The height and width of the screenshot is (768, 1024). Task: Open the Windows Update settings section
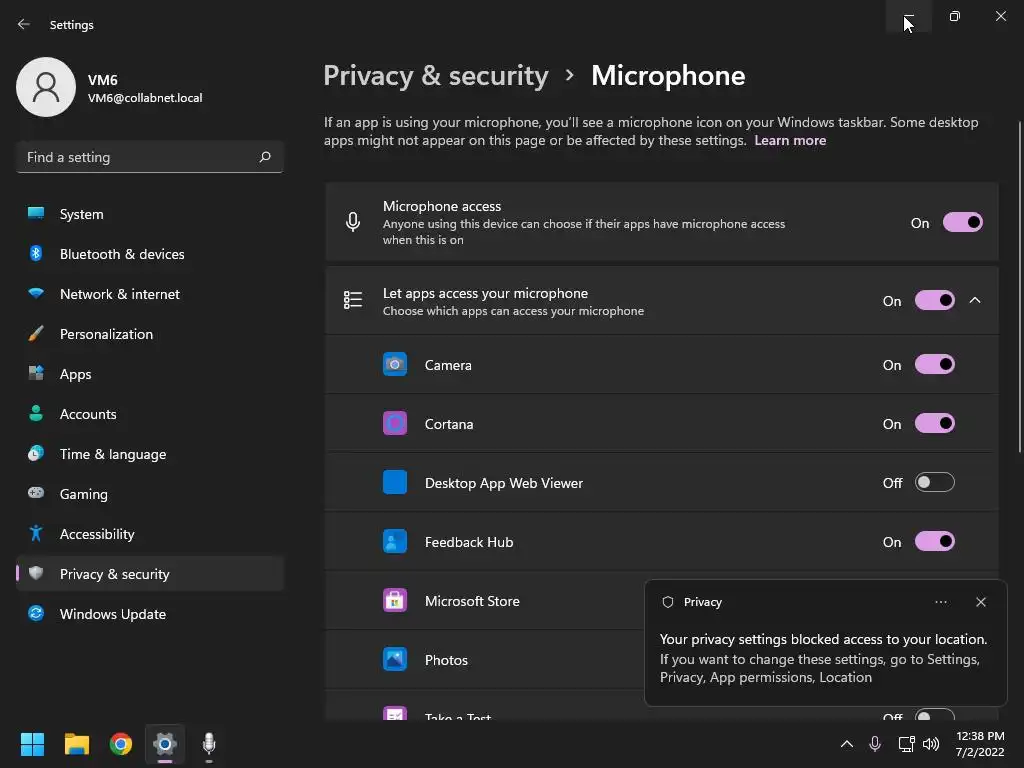point(112,614)
